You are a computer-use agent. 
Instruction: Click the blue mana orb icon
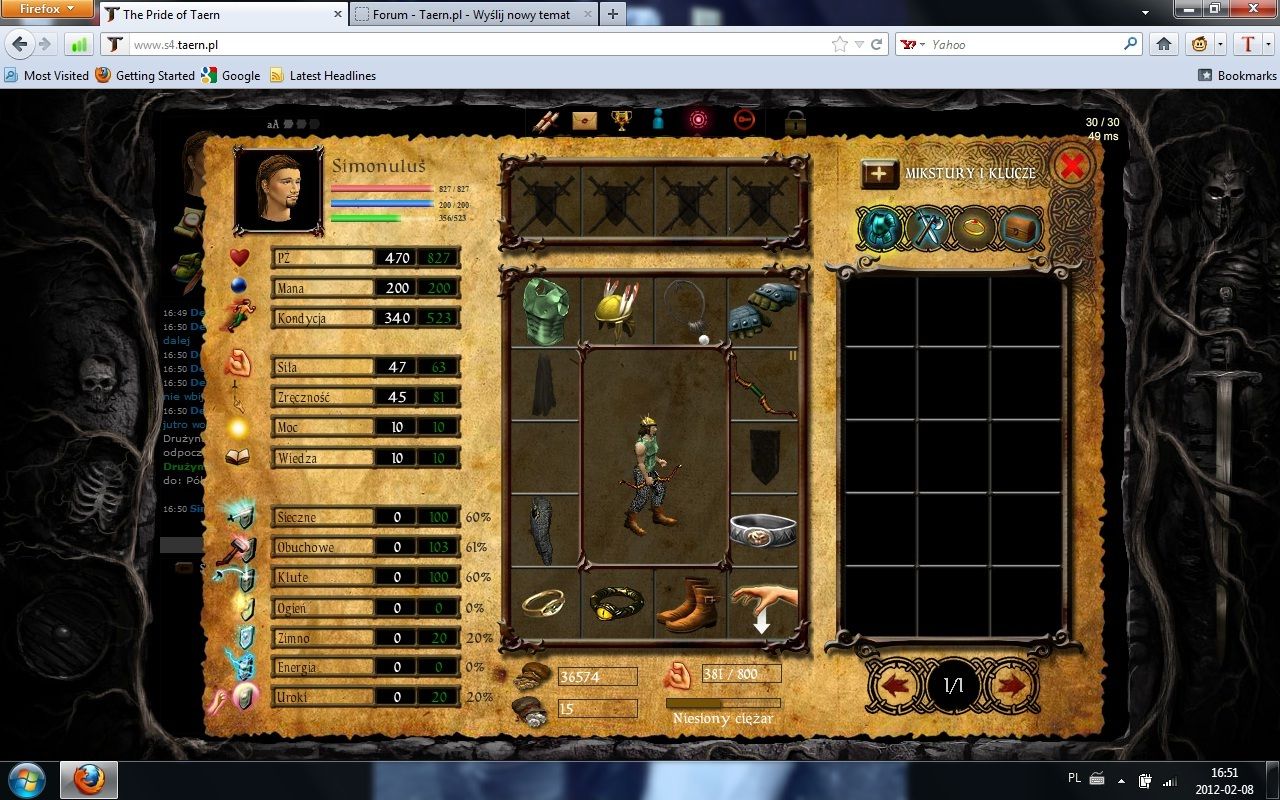238,287
